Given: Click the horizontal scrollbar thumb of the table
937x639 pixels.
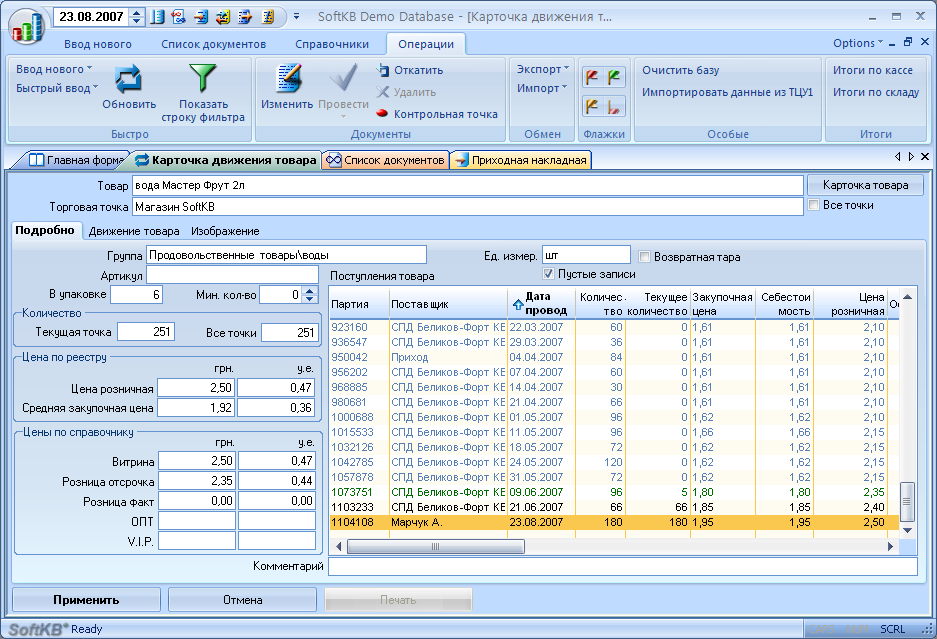Looking at the screenshot, I should (436, 546).
